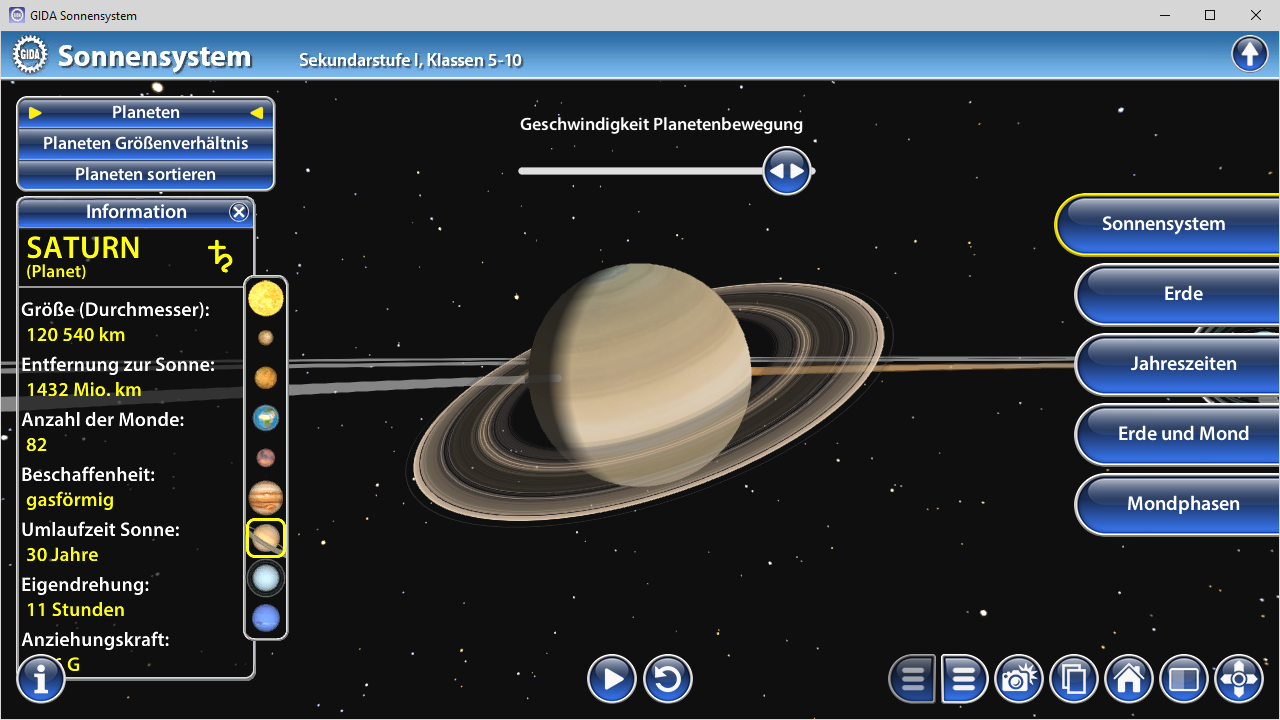Viewport: 1280px width, 720px height.
Task: Click the camera screenshot icon
Action: (1018, 680)
